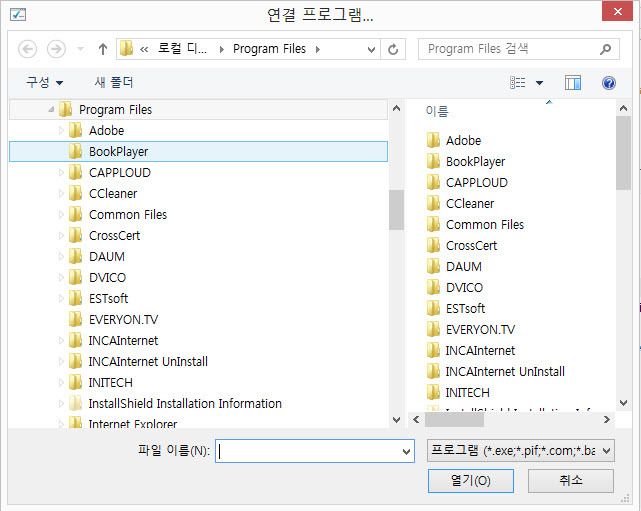Click the dialog icon in title bar
This screenshot has height=511, width=641.
click(x=18, y=15)
